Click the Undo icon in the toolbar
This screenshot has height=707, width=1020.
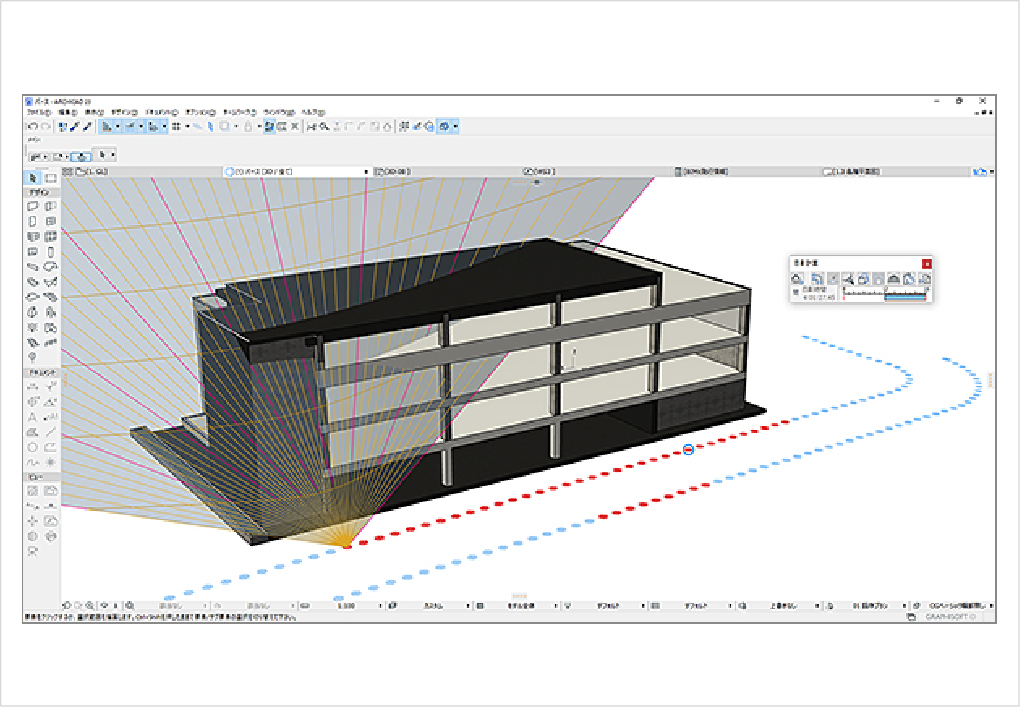click(32, 127)
